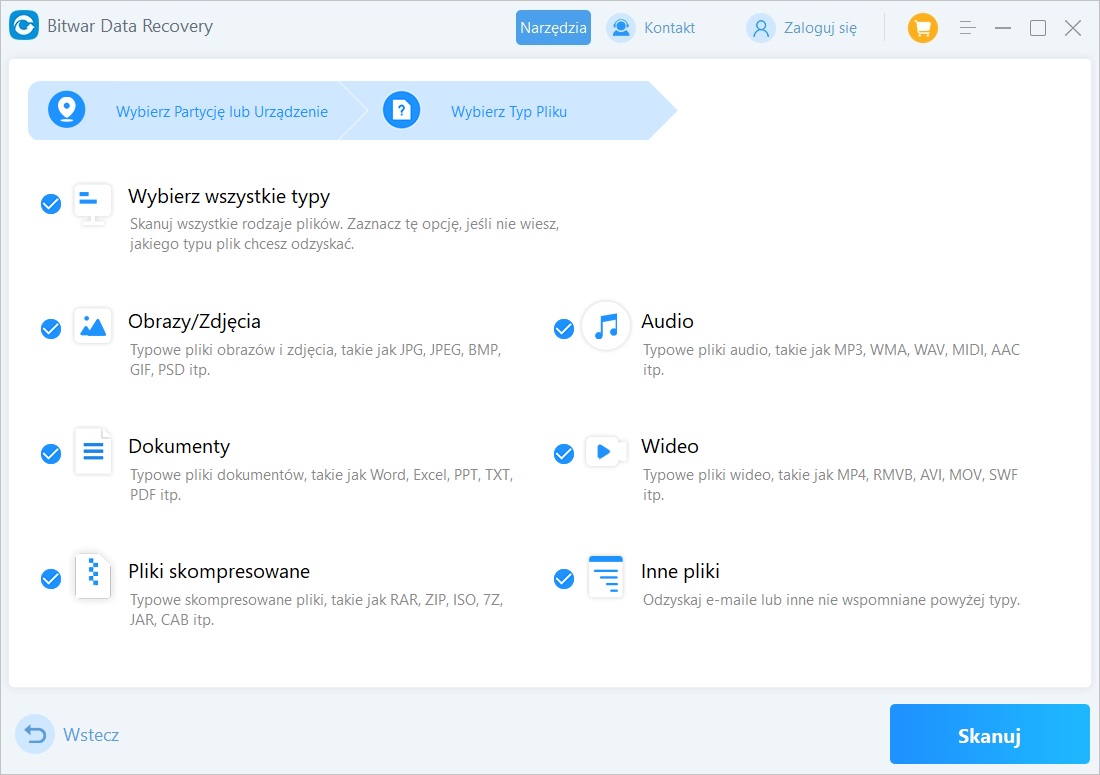Open the hamburger menu icon
The width and height of the screenshot is (1100, 775).
coord(968,28)
